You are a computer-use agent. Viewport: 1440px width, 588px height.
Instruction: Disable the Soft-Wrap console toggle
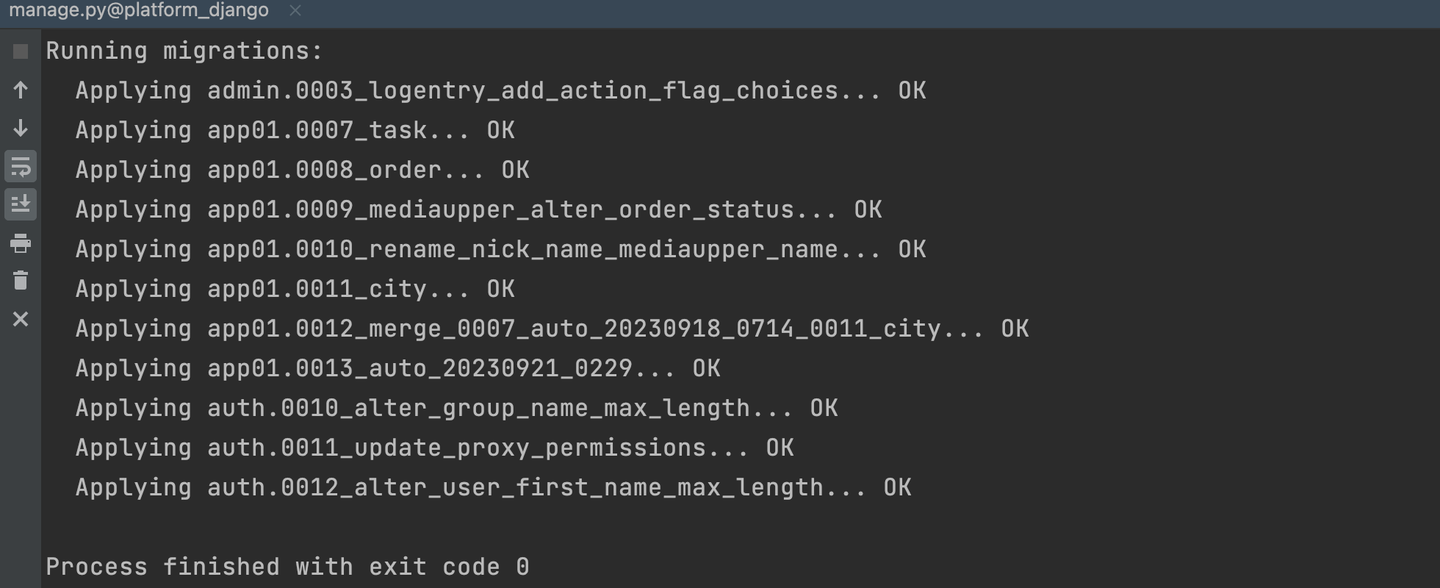click(20, 166)
